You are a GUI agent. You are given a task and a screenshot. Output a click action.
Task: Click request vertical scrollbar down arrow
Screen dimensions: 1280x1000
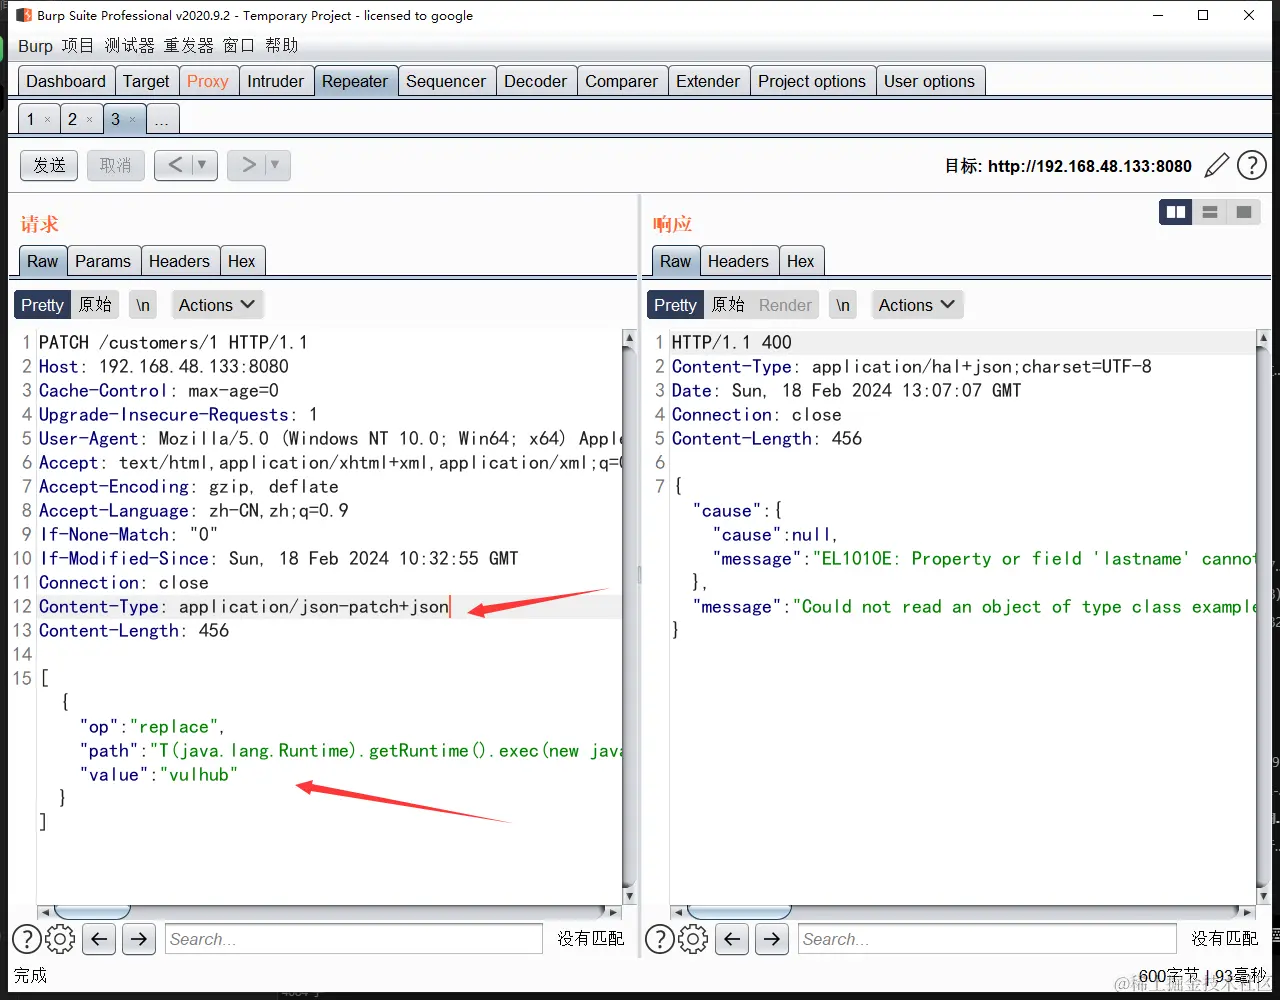coord(629,896)
